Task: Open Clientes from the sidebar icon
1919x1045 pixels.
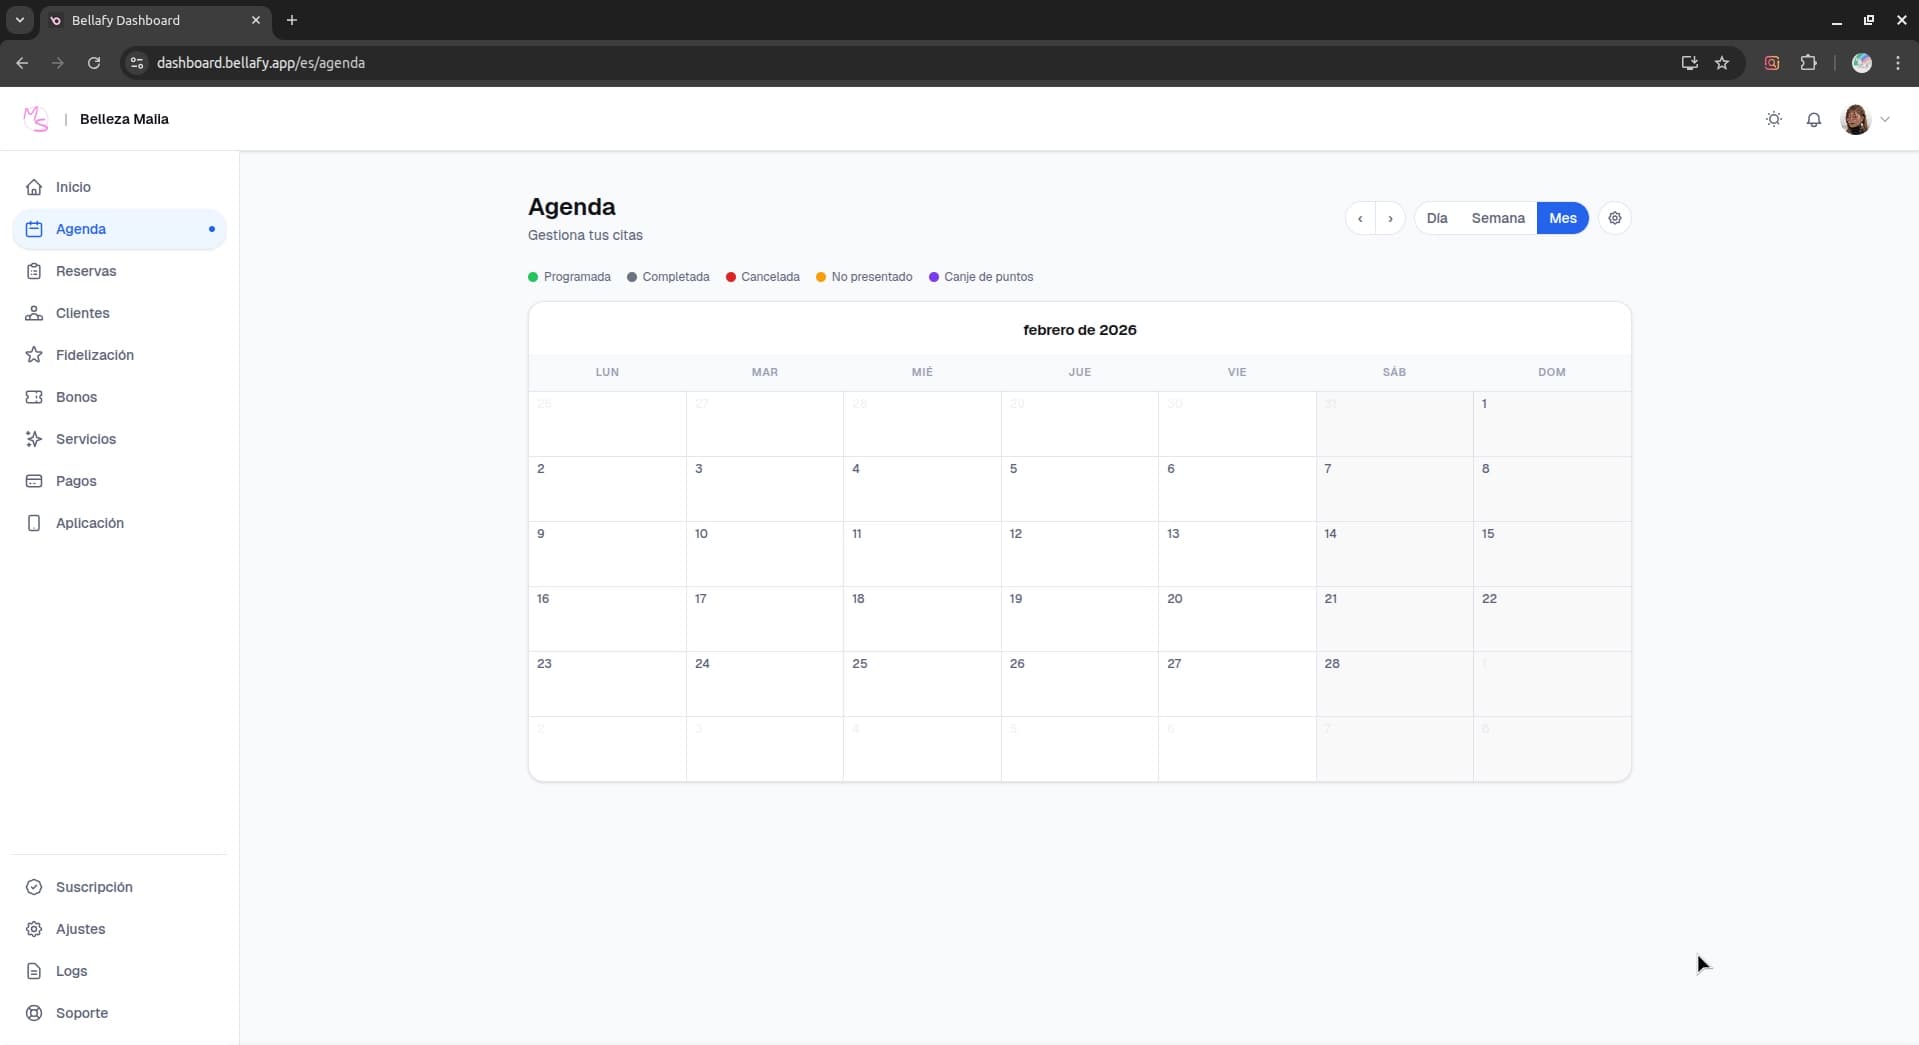Action: (33, 312)
